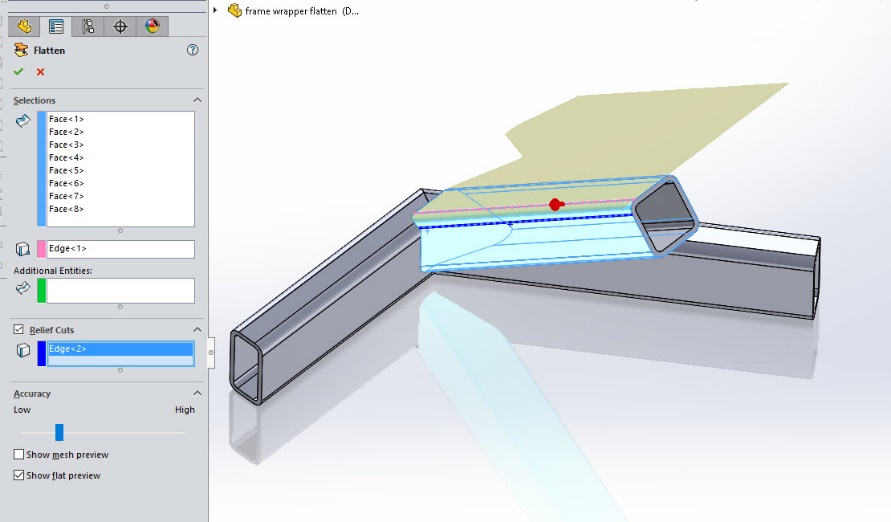
Task: Collapse the Selections section
Action: point(197,100)
